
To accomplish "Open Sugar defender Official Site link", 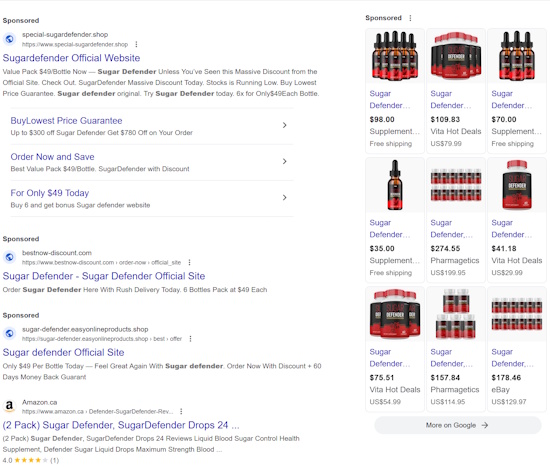I will (x=63, y=353).
